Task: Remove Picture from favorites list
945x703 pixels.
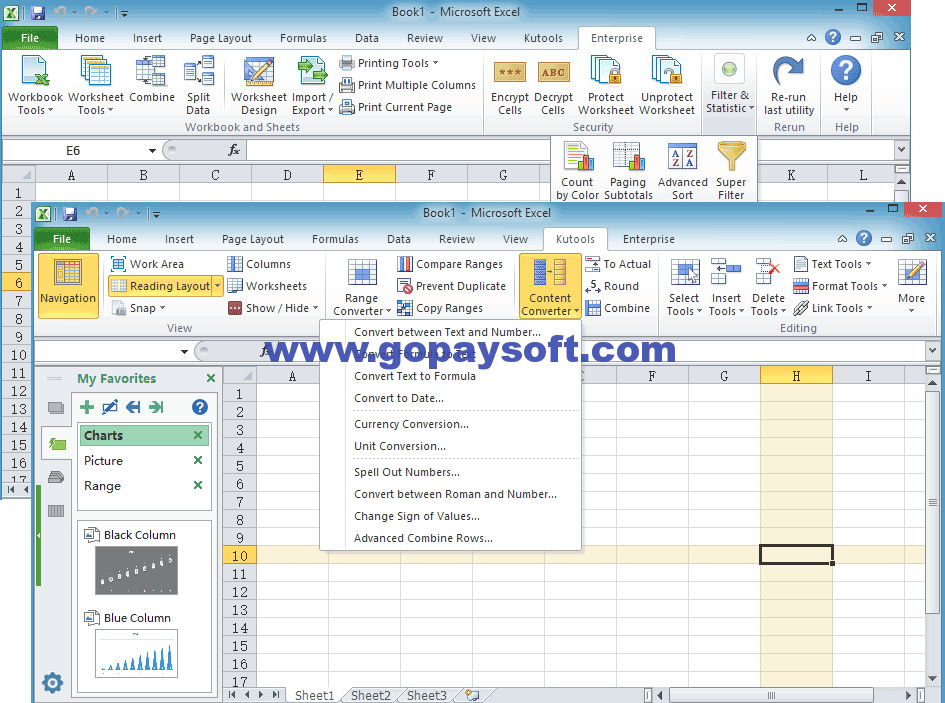Action: tap(198, 461)
